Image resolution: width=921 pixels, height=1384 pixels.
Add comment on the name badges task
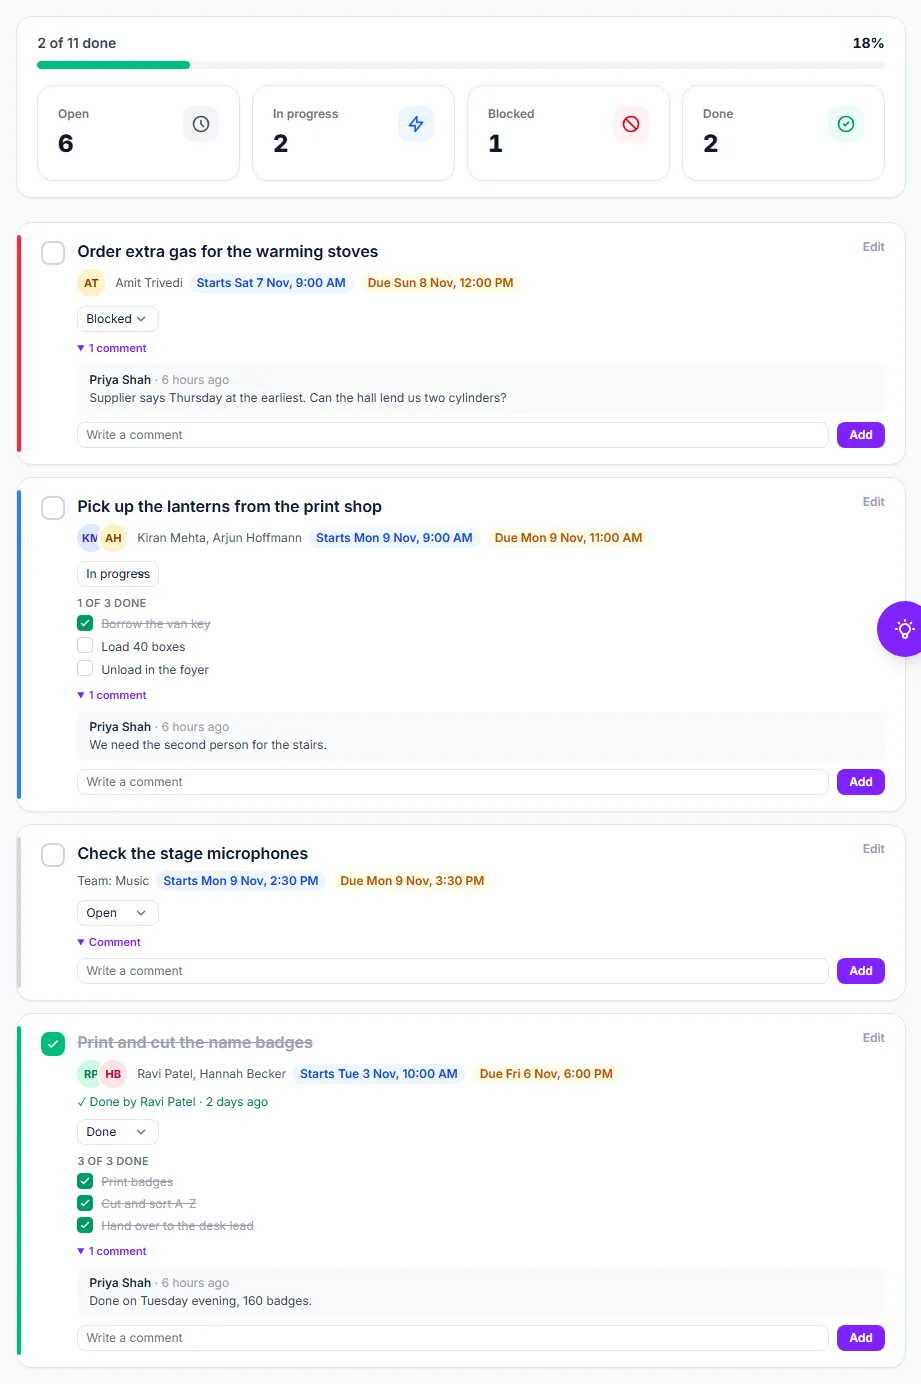click(861, 1338)
